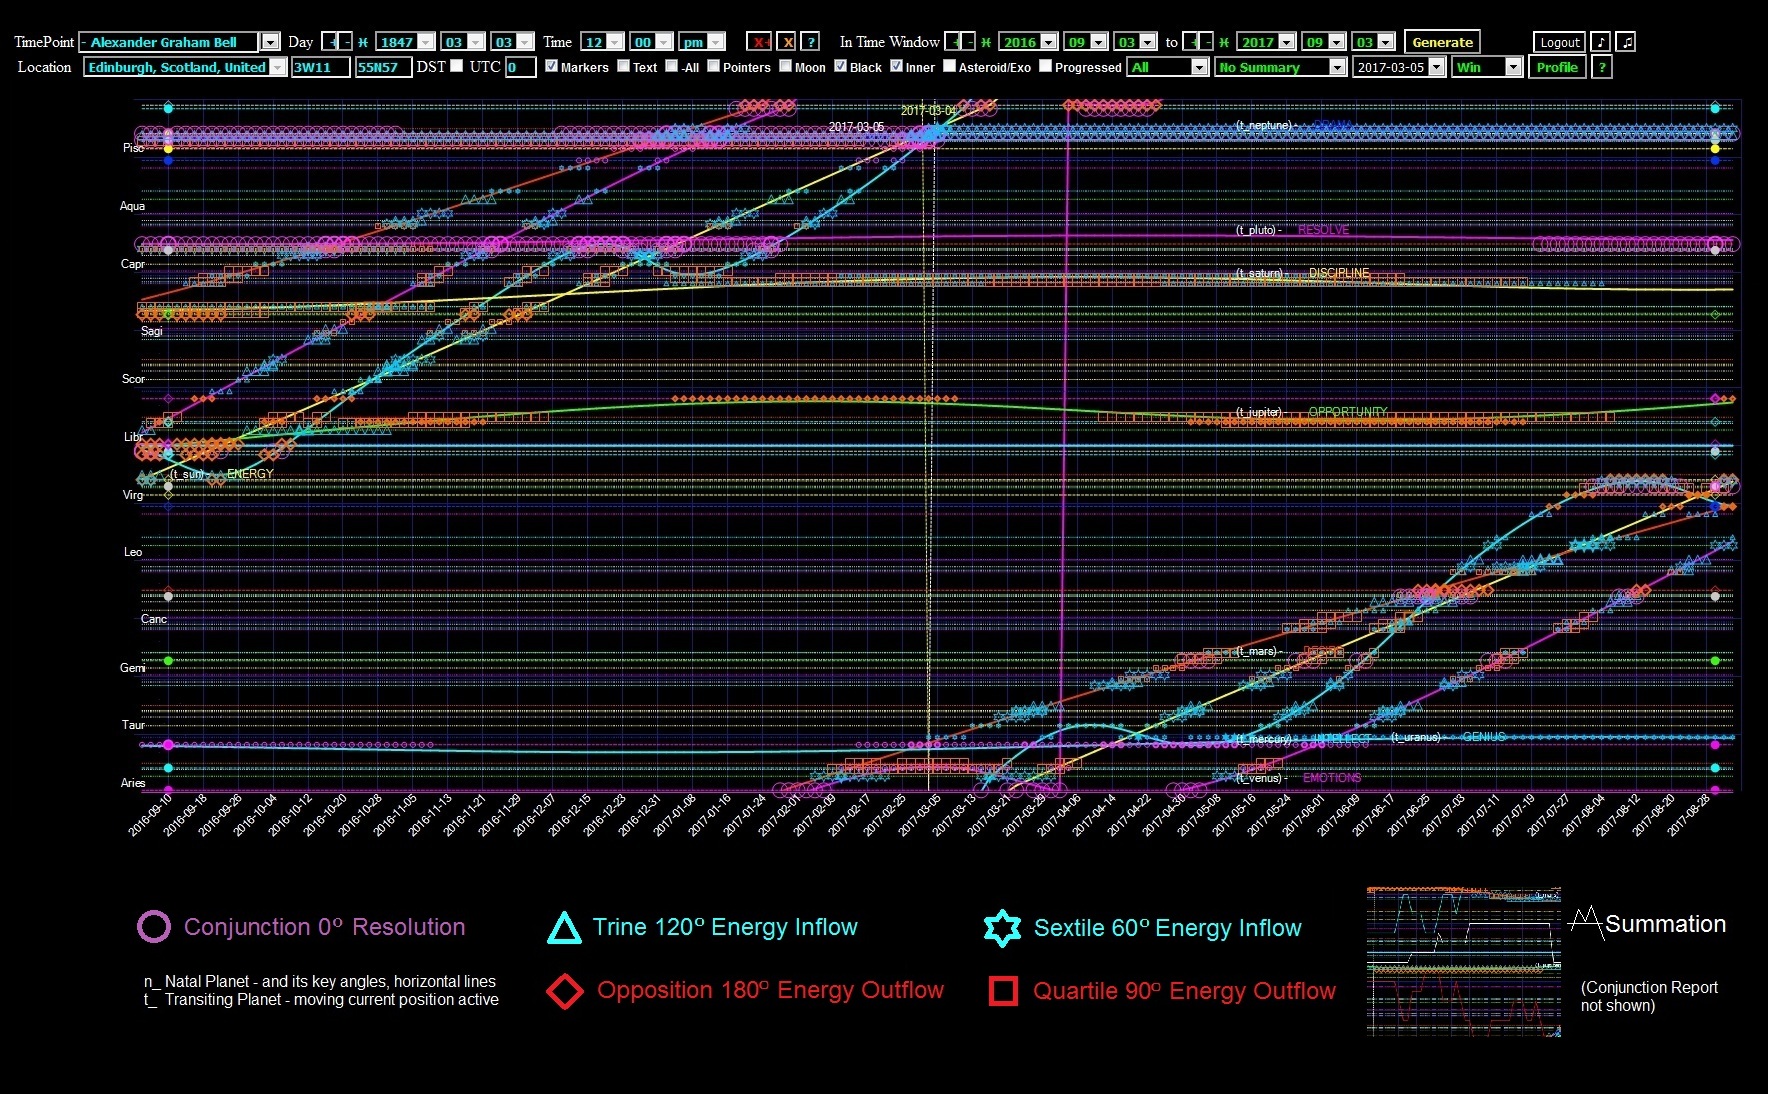
Task: Click the double music note button
Action: 1627,42
